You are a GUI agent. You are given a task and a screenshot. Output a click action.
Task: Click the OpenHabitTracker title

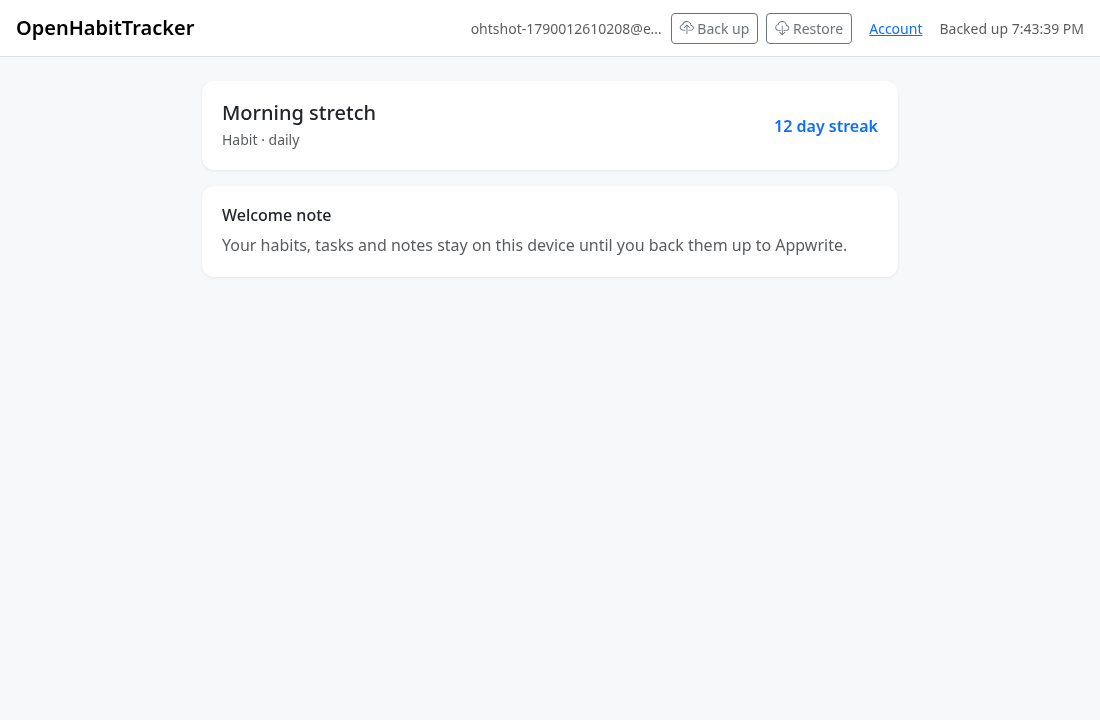pyautogui.click(x=105, y=28)
